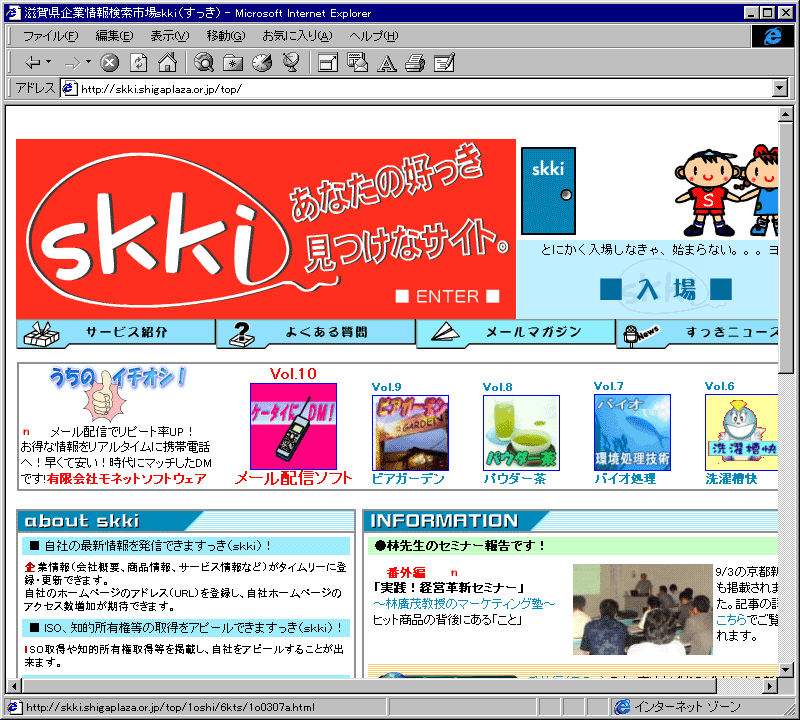800x720 pixels.
Task: Click the Font size A icon
Action: point(387,63)
